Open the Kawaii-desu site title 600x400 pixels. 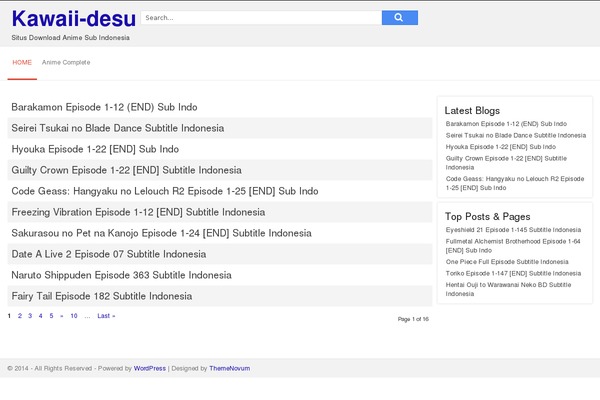[x=73, y=18]
